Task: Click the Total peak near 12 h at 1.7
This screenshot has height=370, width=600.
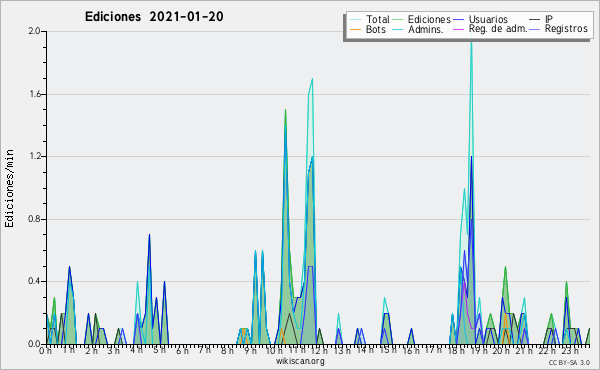Action: click(312, 79)
